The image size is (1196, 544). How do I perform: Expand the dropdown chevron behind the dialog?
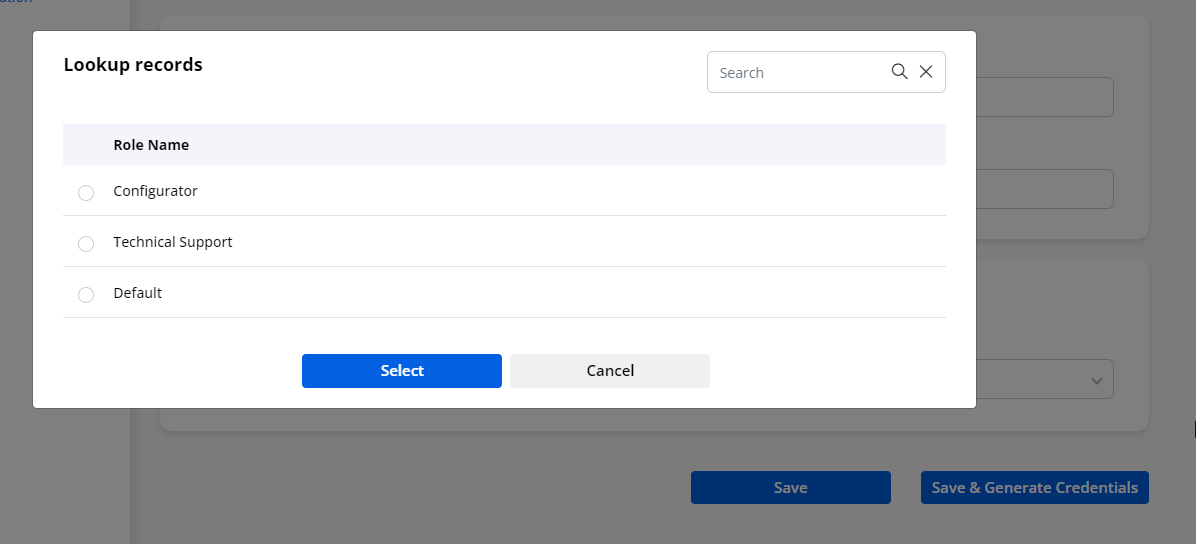[x=1096, y=380]
